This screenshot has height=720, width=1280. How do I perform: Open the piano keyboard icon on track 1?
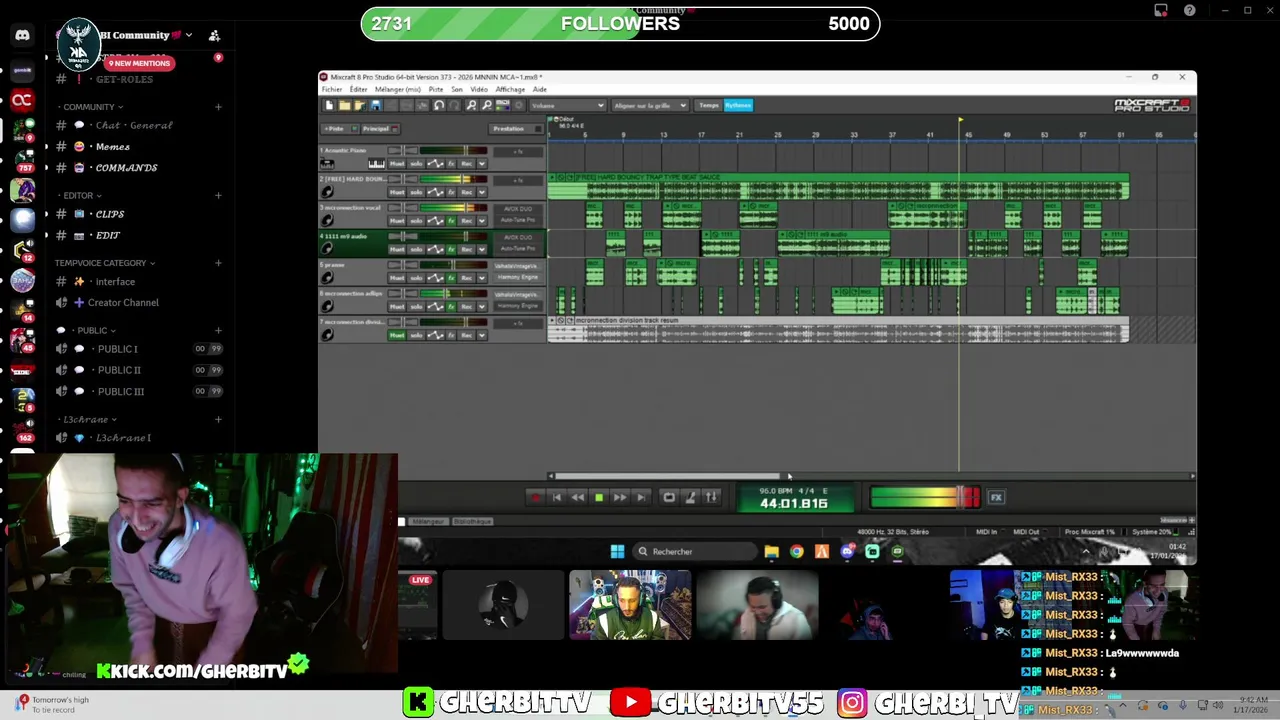377,164
